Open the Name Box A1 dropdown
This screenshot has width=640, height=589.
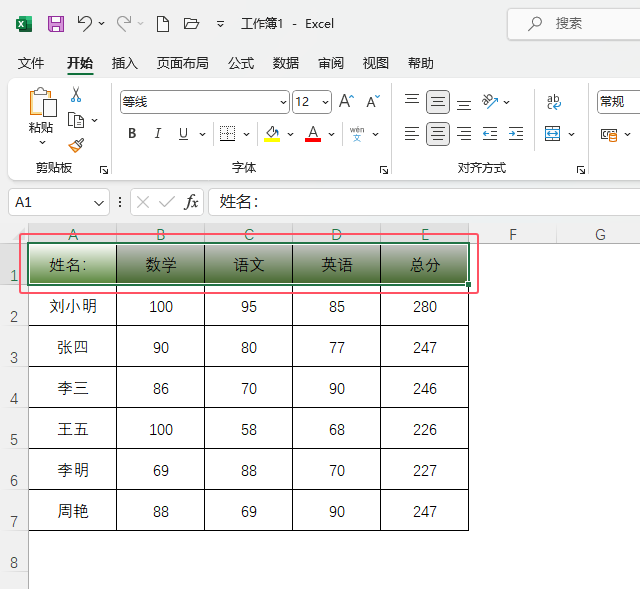click(x=99, y=202)
